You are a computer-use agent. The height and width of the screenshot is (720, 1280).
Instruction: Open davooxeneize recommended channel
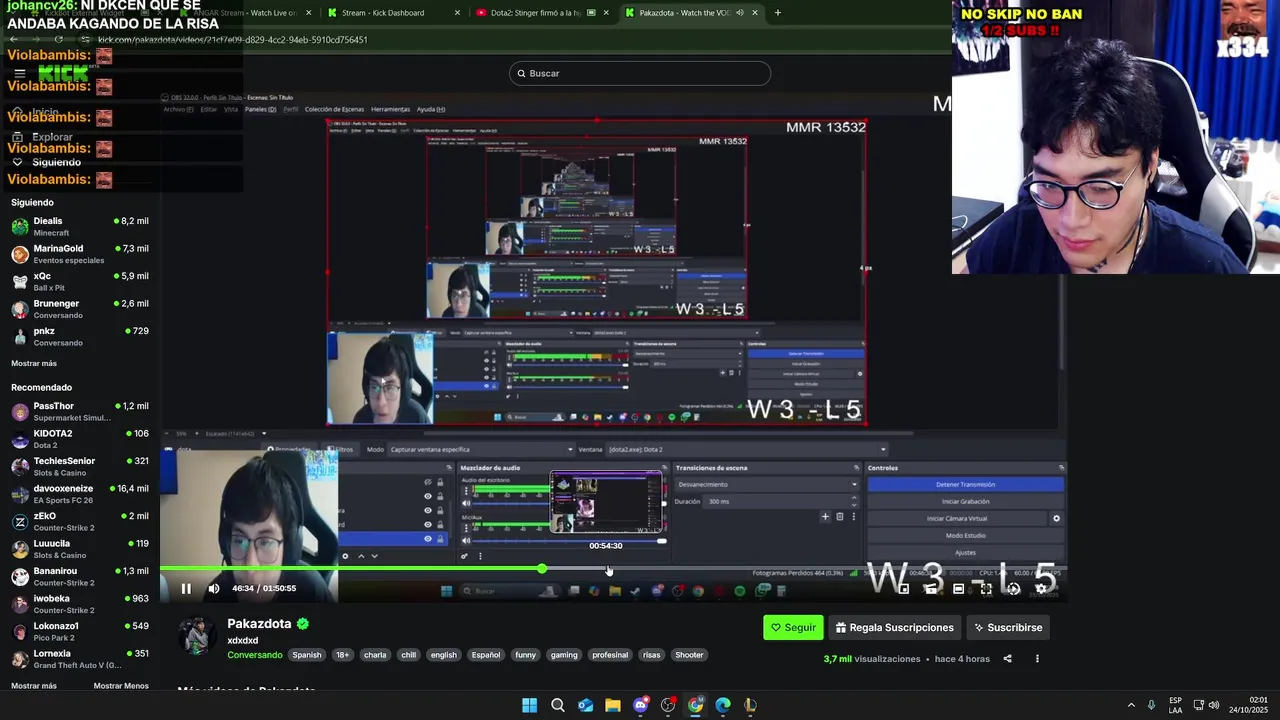click(80, 494)
